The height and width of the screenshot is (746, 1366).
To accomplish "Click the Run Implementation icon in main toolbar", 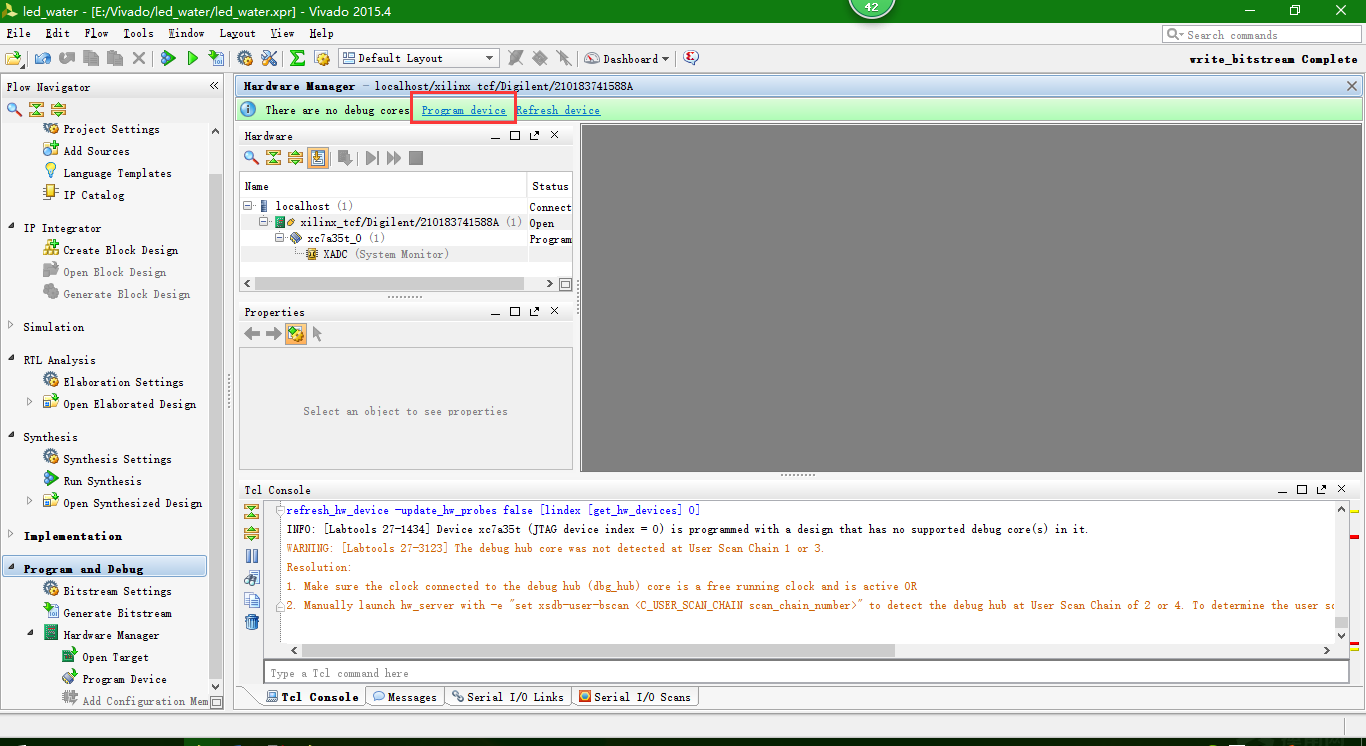I will (192, 59).
